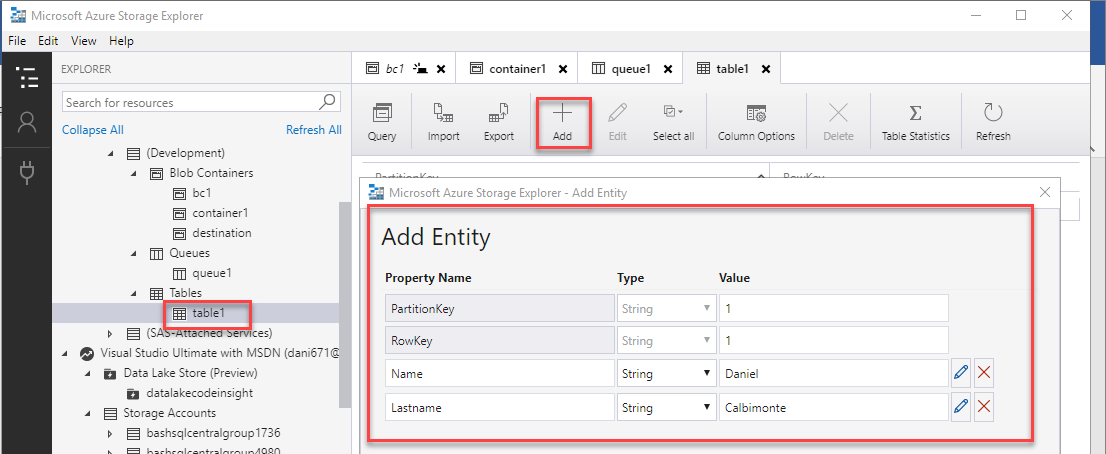The image size is (1106, 454).
Task: Delete the Lastname property with red X
Action: click(984, 406)
